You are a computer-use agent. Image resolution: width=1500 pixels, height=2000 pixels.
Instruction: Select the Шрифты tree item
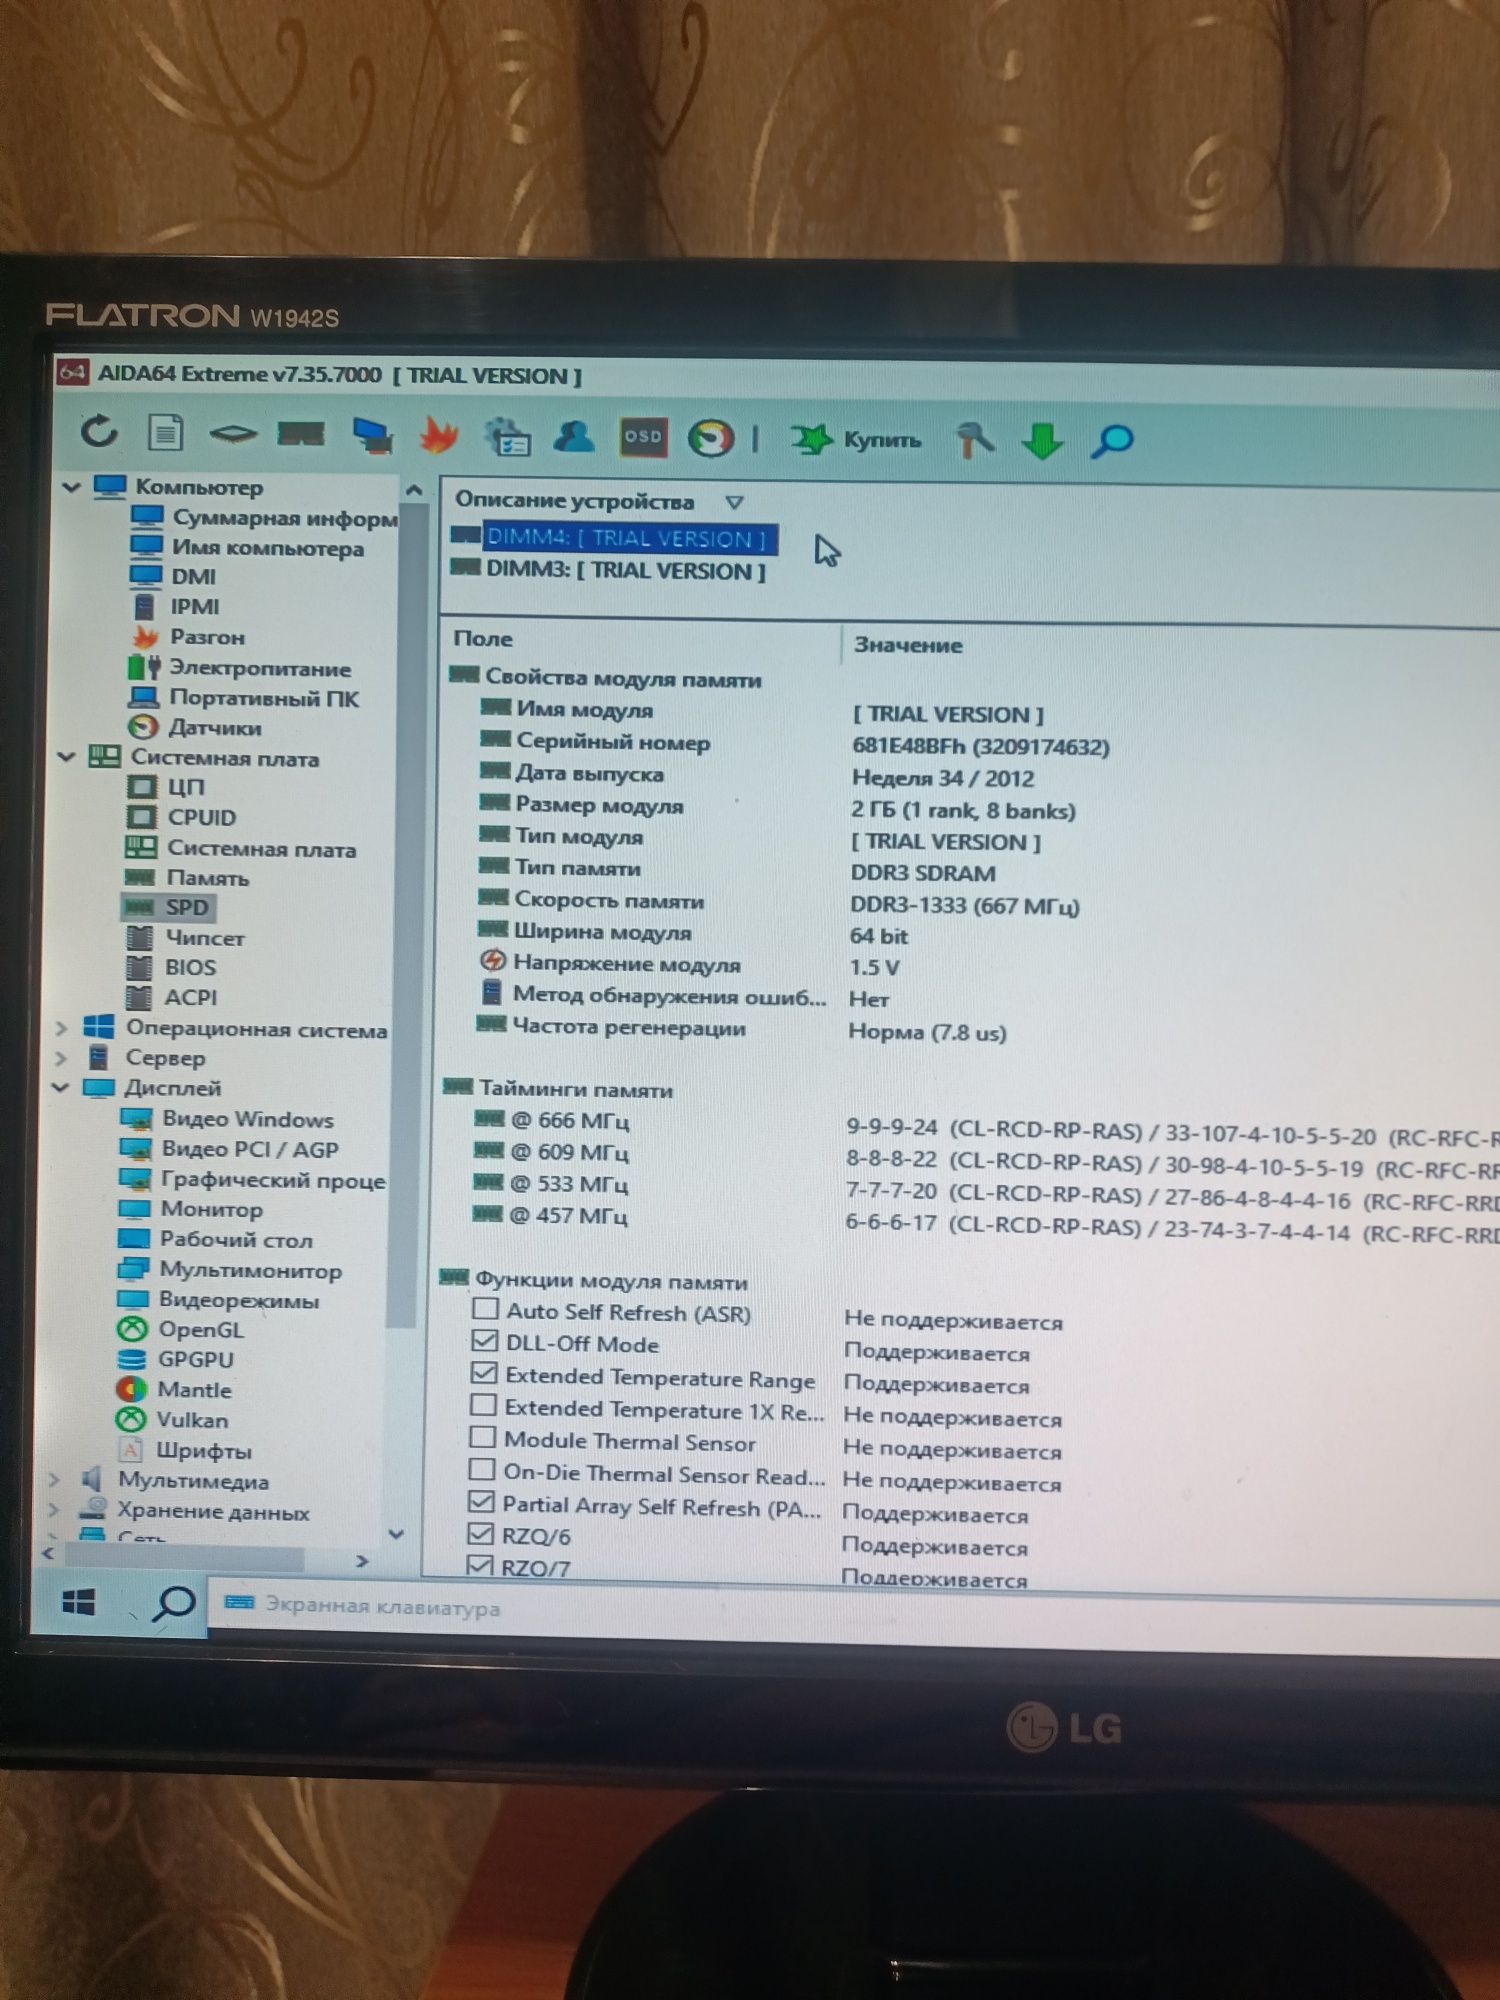(x=184, y=1450)
